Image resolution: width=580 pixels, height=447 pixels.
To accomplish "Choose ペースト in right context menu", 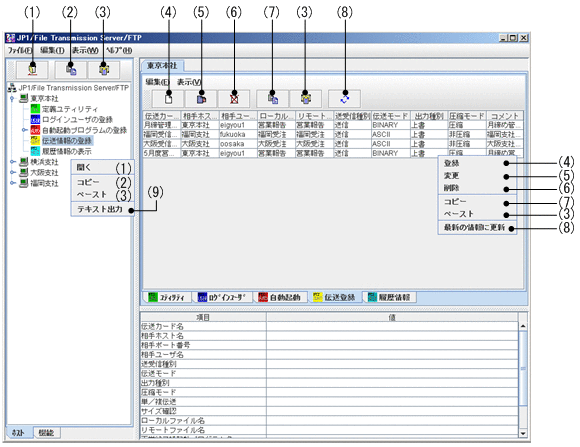I will pyautogui.click(x=477, y=214).
